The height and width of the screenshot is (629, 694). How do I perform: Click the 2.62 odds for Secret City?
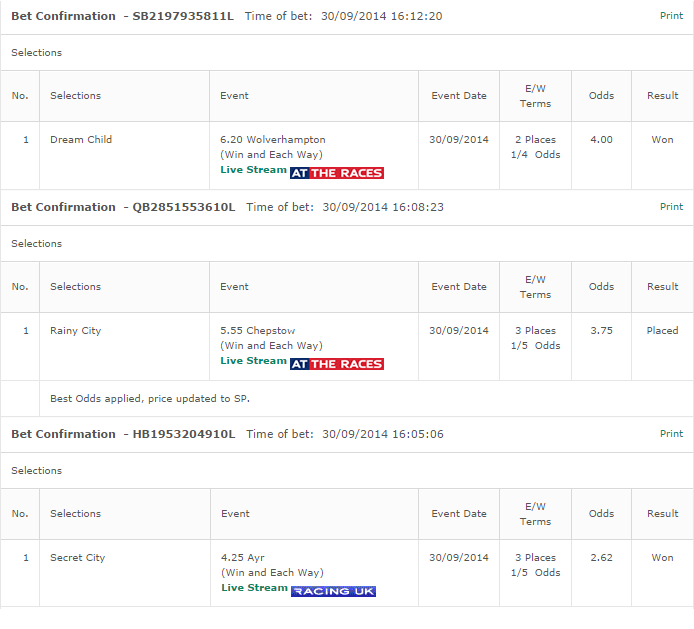pyautogui.click(x=601, y=558)
